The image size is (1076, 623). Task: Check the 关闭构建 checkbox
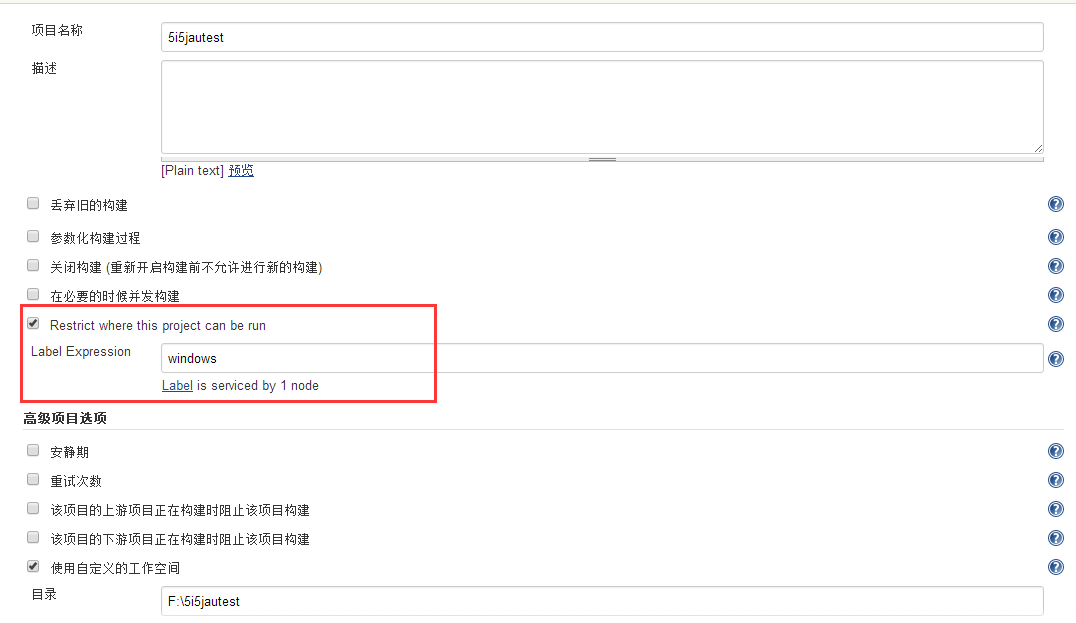[33, 265]
